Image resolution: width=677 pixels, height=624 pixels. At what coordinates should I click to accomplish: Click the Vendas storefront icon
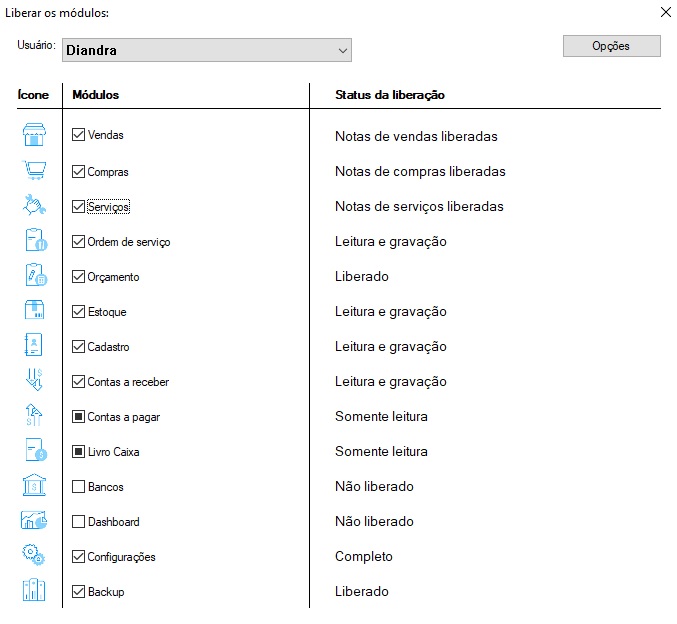tap(35, 136)
